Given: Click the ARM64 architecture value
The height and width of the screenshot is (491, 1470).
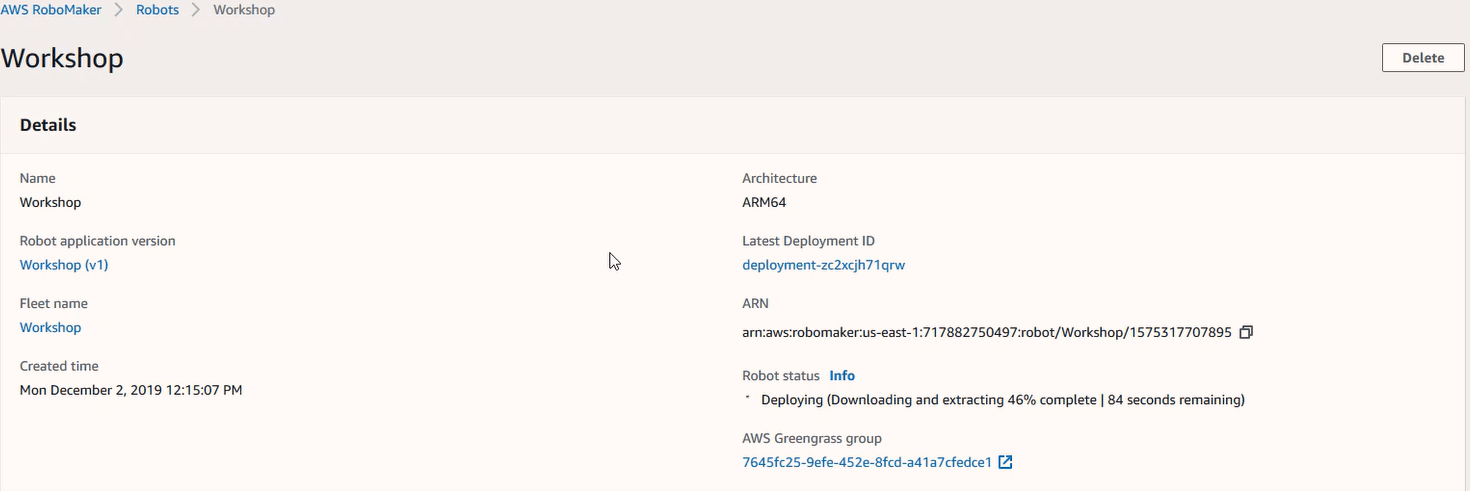Looking at the screenshot, I should pyautogui.click(x=764, y=202).
